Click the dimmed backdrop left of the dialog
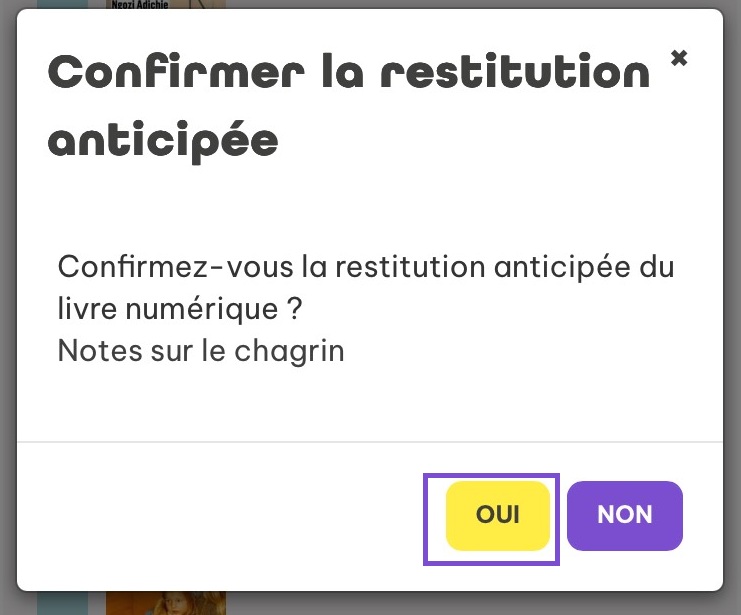Viewport: 741px width, 615px height. (x=8, y=300)
